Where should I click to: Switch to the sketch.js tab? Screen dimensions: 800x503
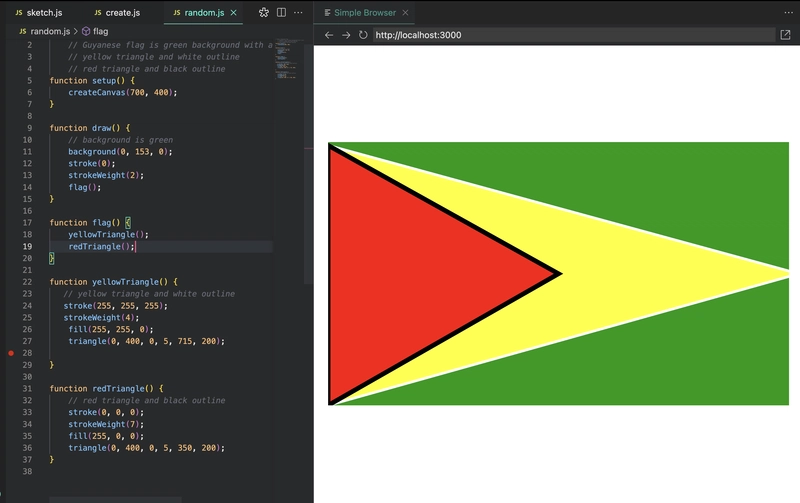(x=40, y=13)
